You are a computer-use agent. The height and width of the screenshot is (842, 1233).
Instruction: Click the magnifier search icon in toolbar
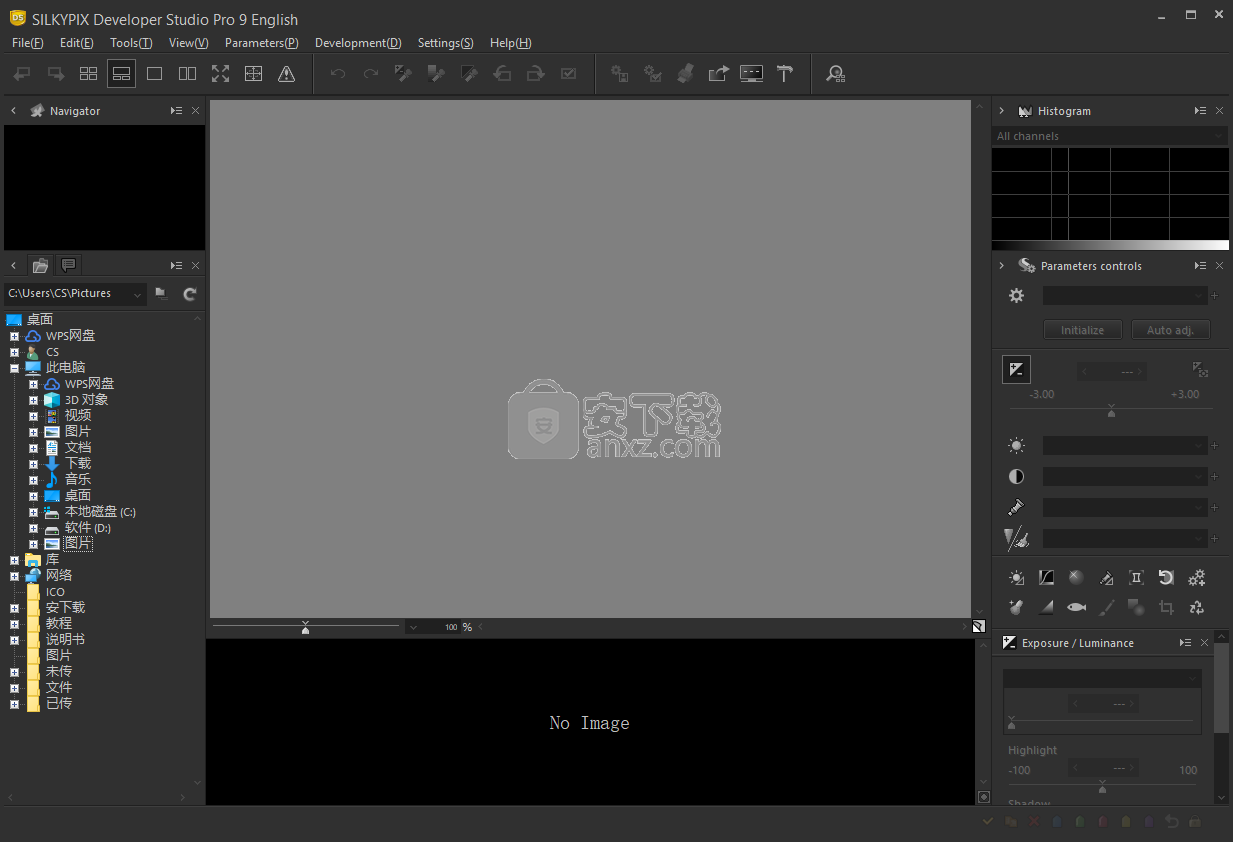836,73
